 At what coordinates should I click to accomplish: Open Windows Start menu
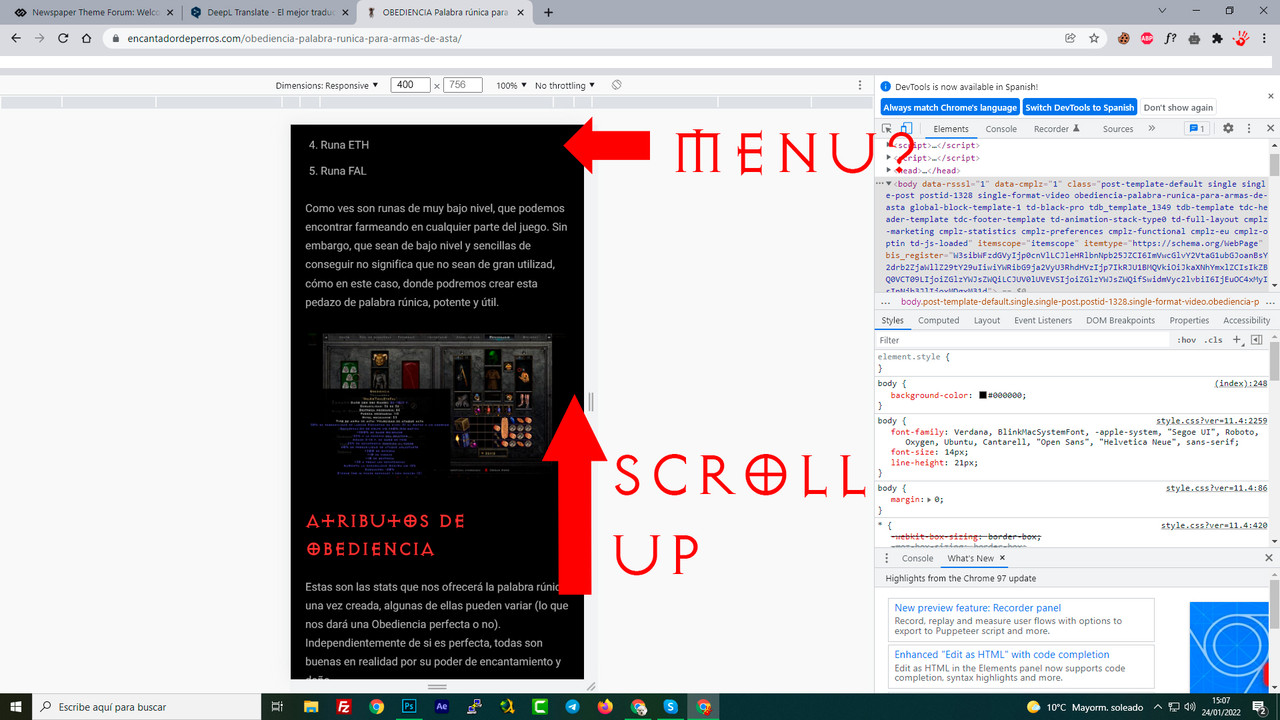[16, 706]
